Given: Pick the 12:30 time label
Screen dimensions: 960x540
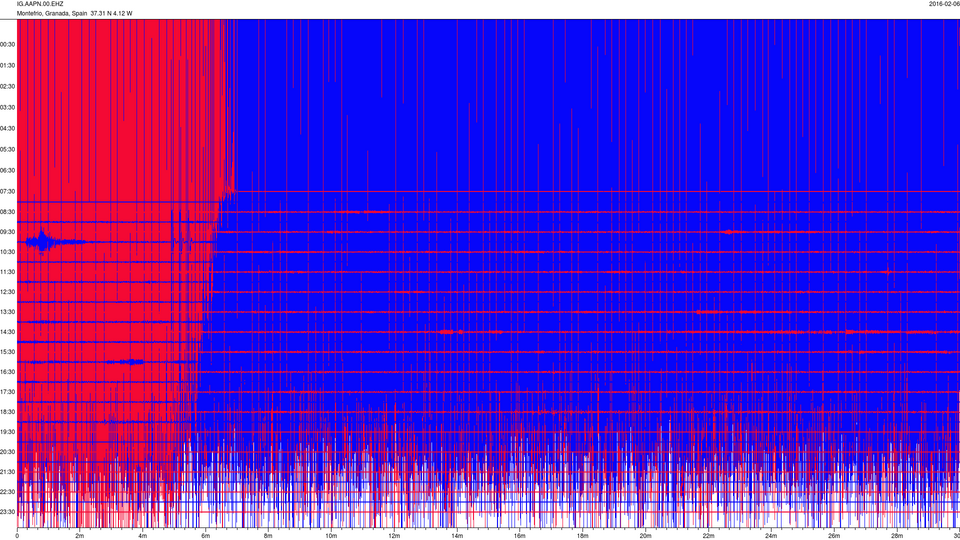Looking at the screenshot, I should (7, 292).
